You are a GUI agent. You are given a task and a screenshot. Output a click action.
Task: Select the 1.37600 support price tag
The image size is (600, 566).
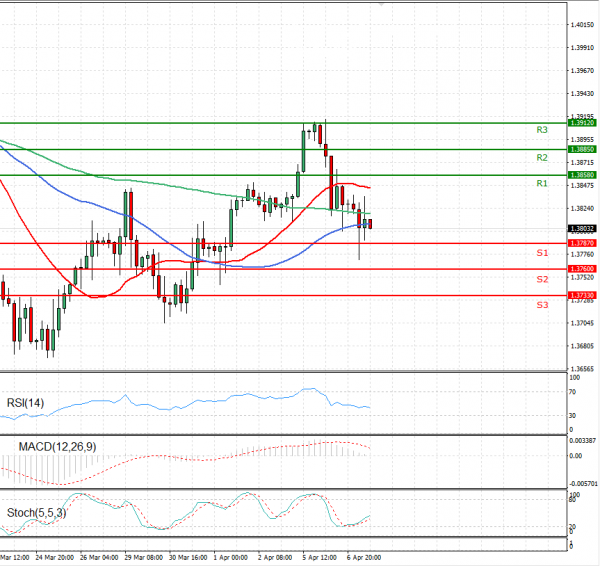582,269
